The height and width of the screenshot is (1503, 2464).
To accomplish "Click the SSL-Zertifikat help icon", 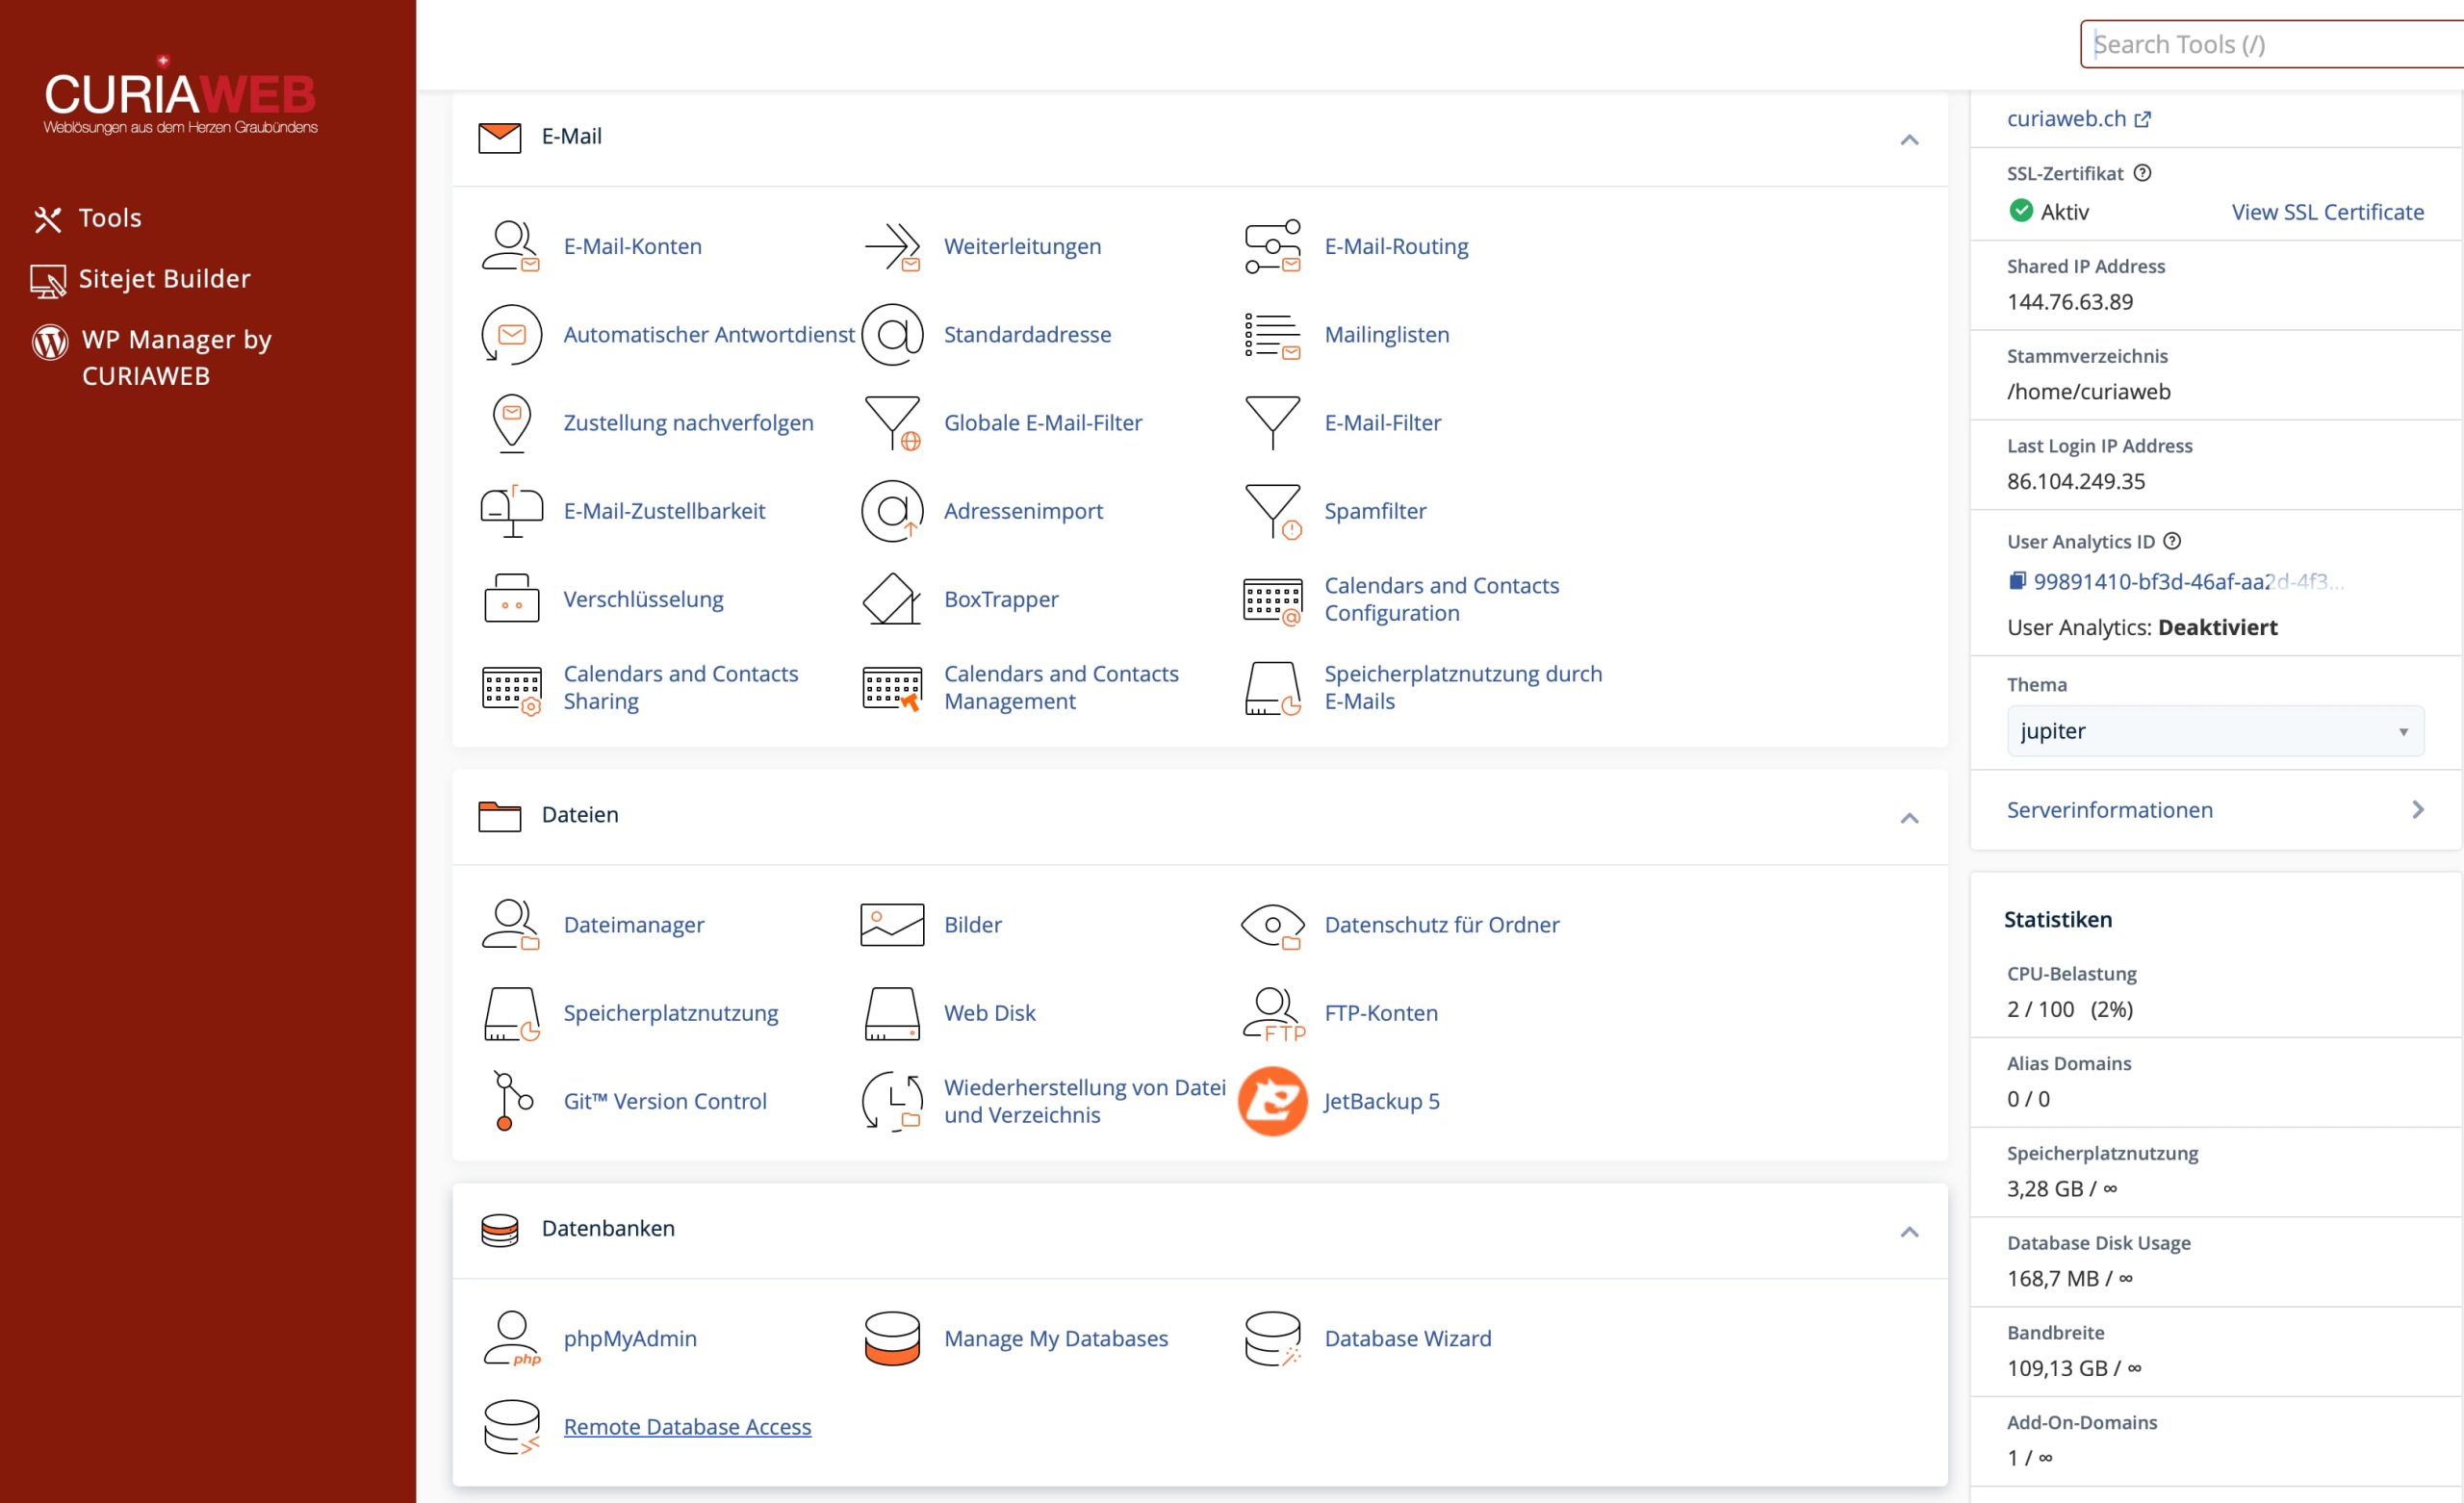I will [x=2142, y=173].
